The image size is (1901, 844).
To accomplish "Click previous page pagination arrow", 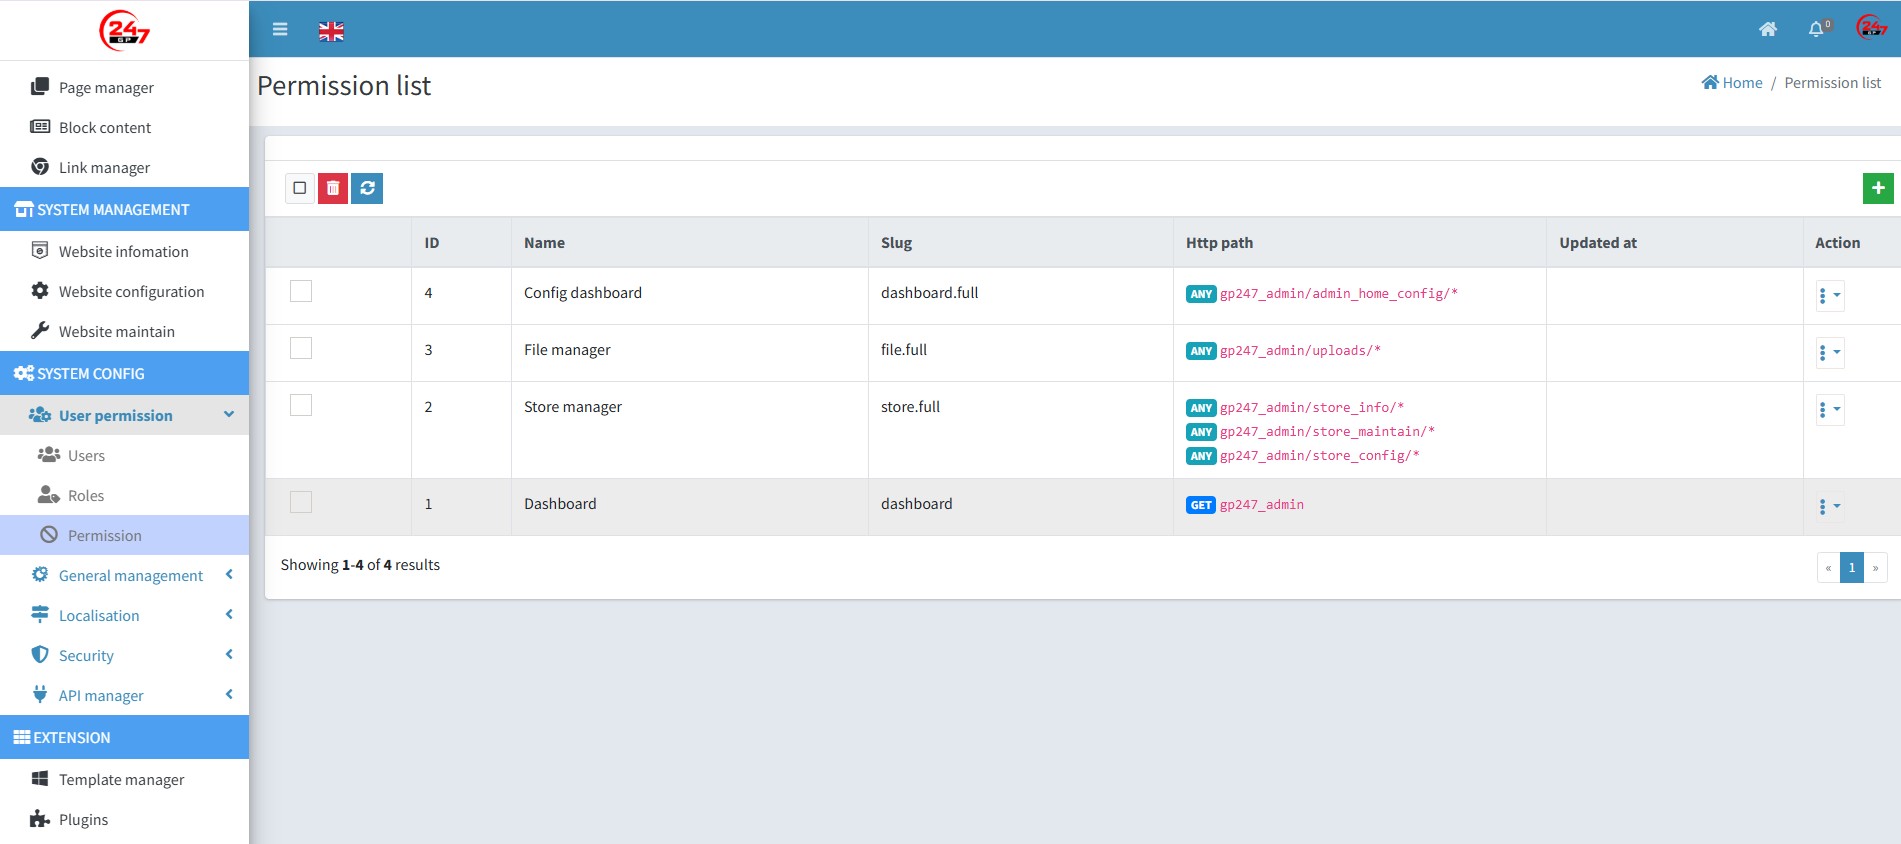I will (x=1828, y=567).
